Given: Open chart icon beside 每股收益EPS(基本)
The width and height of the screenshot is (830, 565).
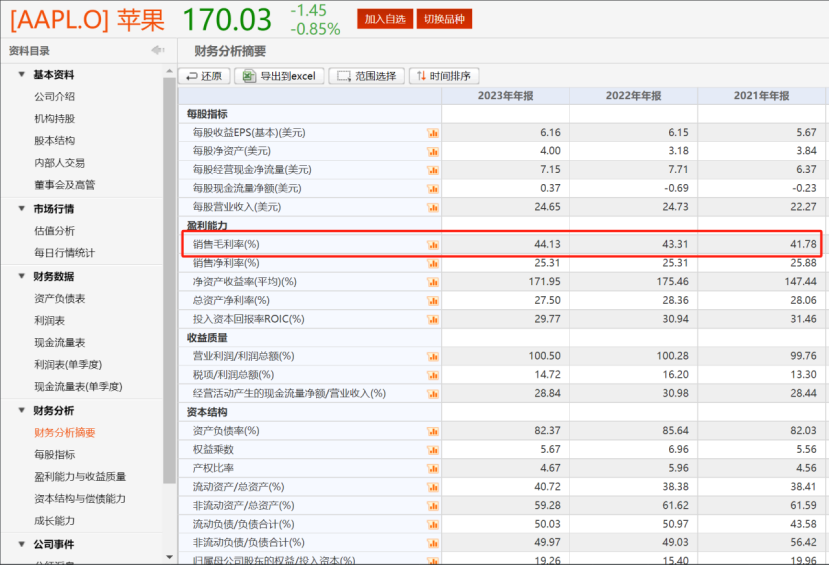Looking at the screenshot, I should (x=433, y=133).
